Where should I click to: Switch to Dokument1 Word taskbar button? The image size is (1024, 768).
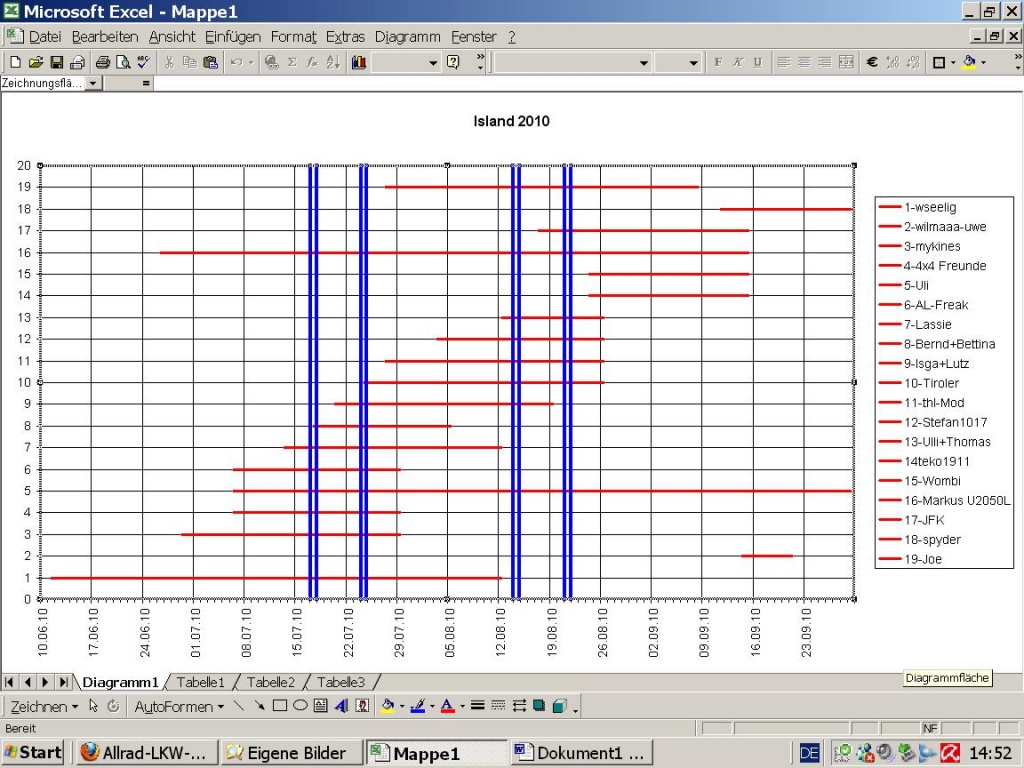(581, 753)
